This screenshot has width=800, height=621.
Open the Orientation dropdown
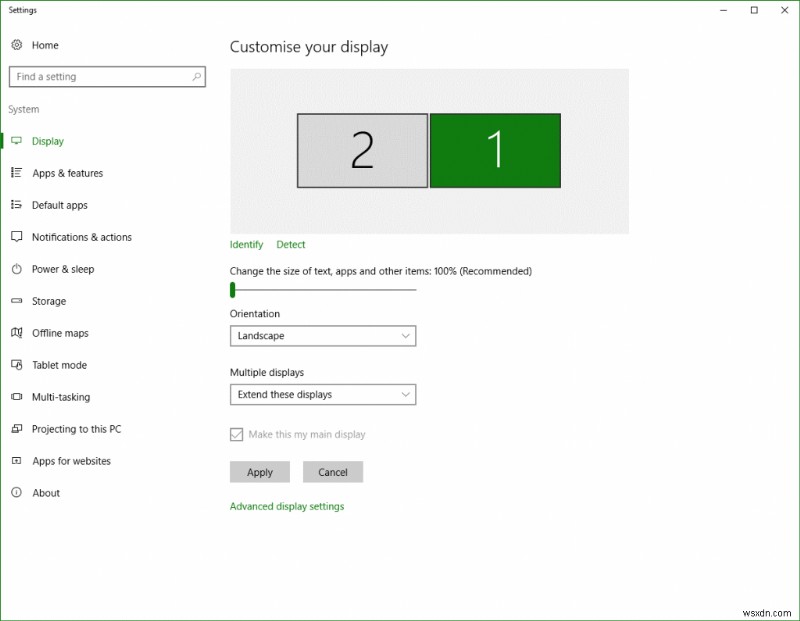click(322, 336)
